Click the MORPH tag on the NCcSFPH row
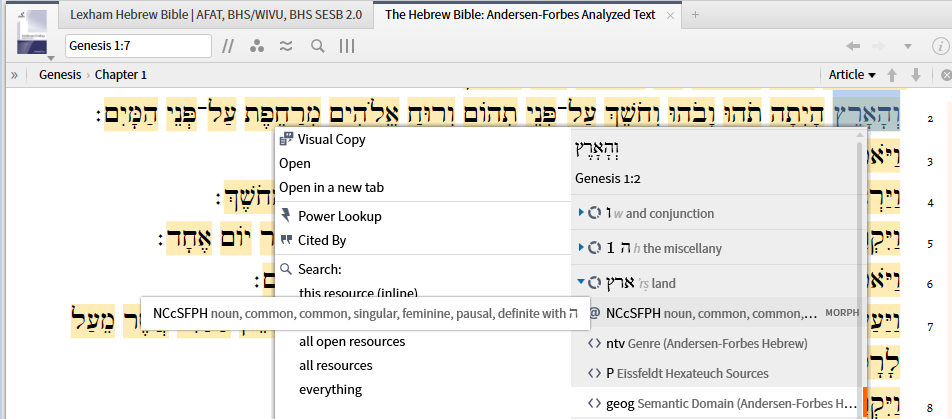Screen dimensions: 952x419 point(842,313)
